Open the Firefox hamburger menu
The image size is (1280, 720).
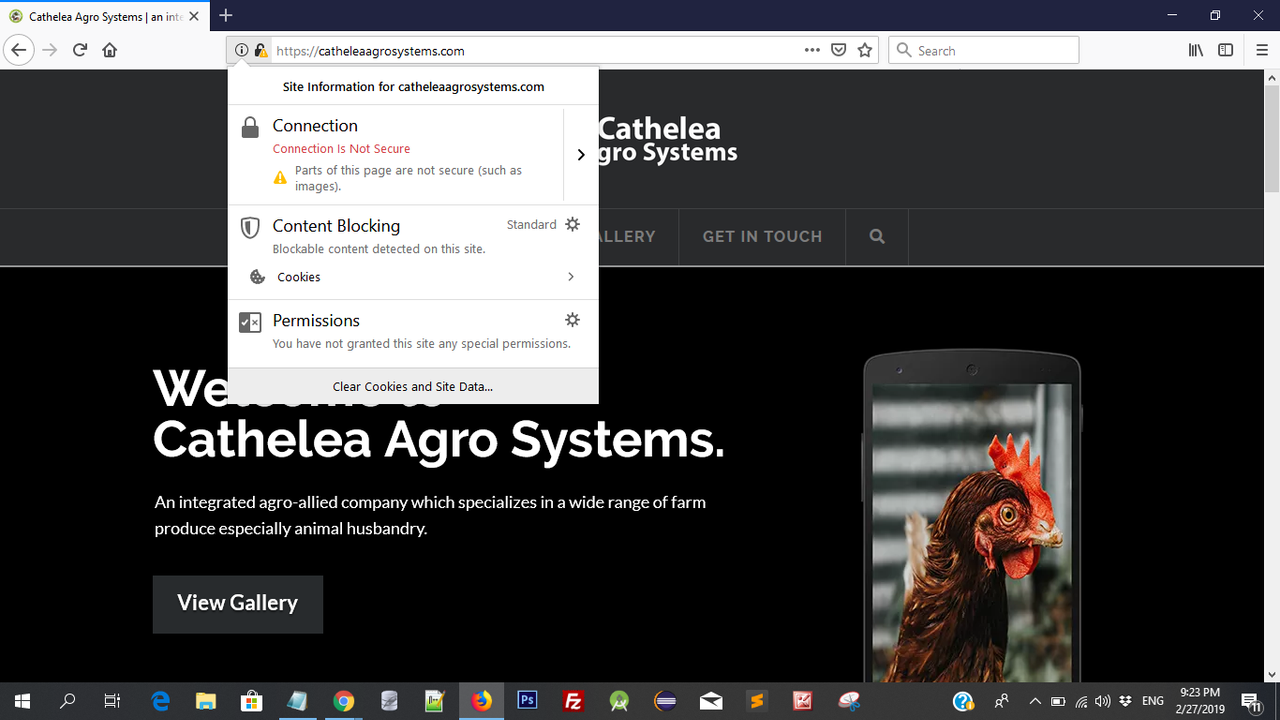(1262, 50)
